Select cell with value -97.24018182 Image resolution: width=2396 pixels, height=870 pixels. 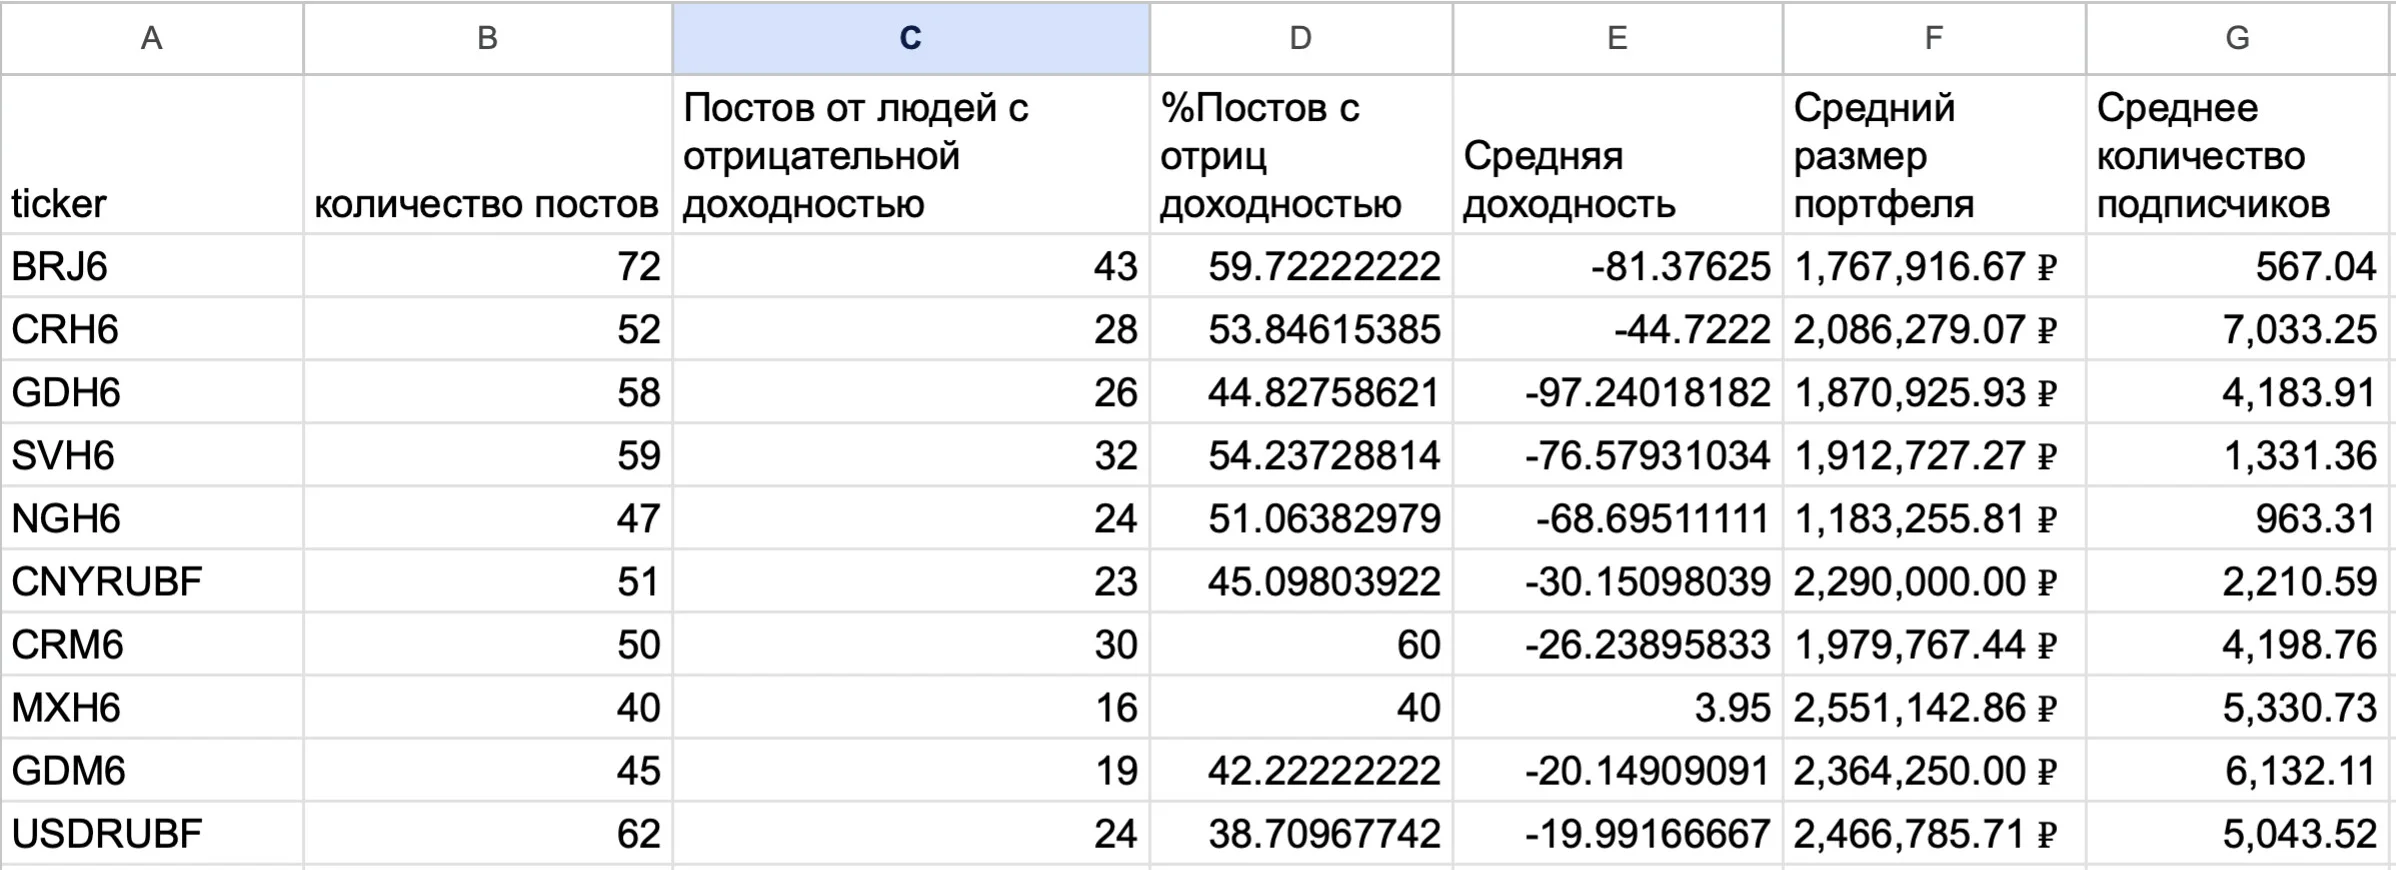point(1618,392)
